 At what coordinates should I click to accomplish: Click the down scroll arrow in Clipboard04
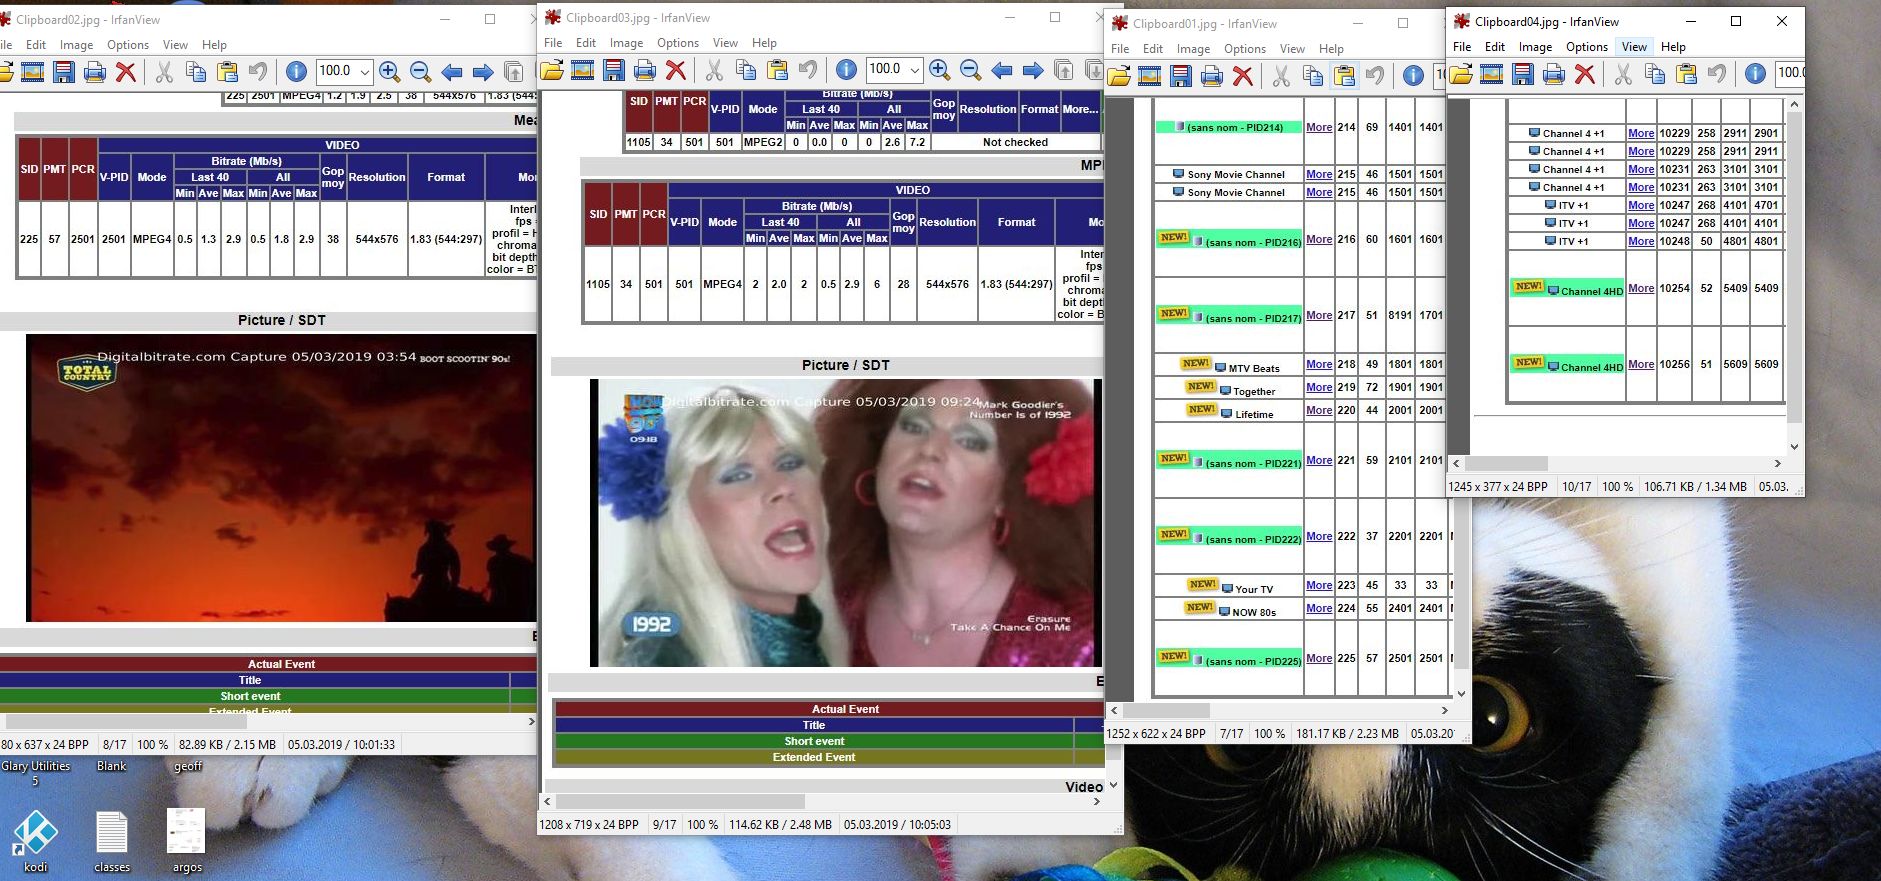click(x=1794, y=447)
